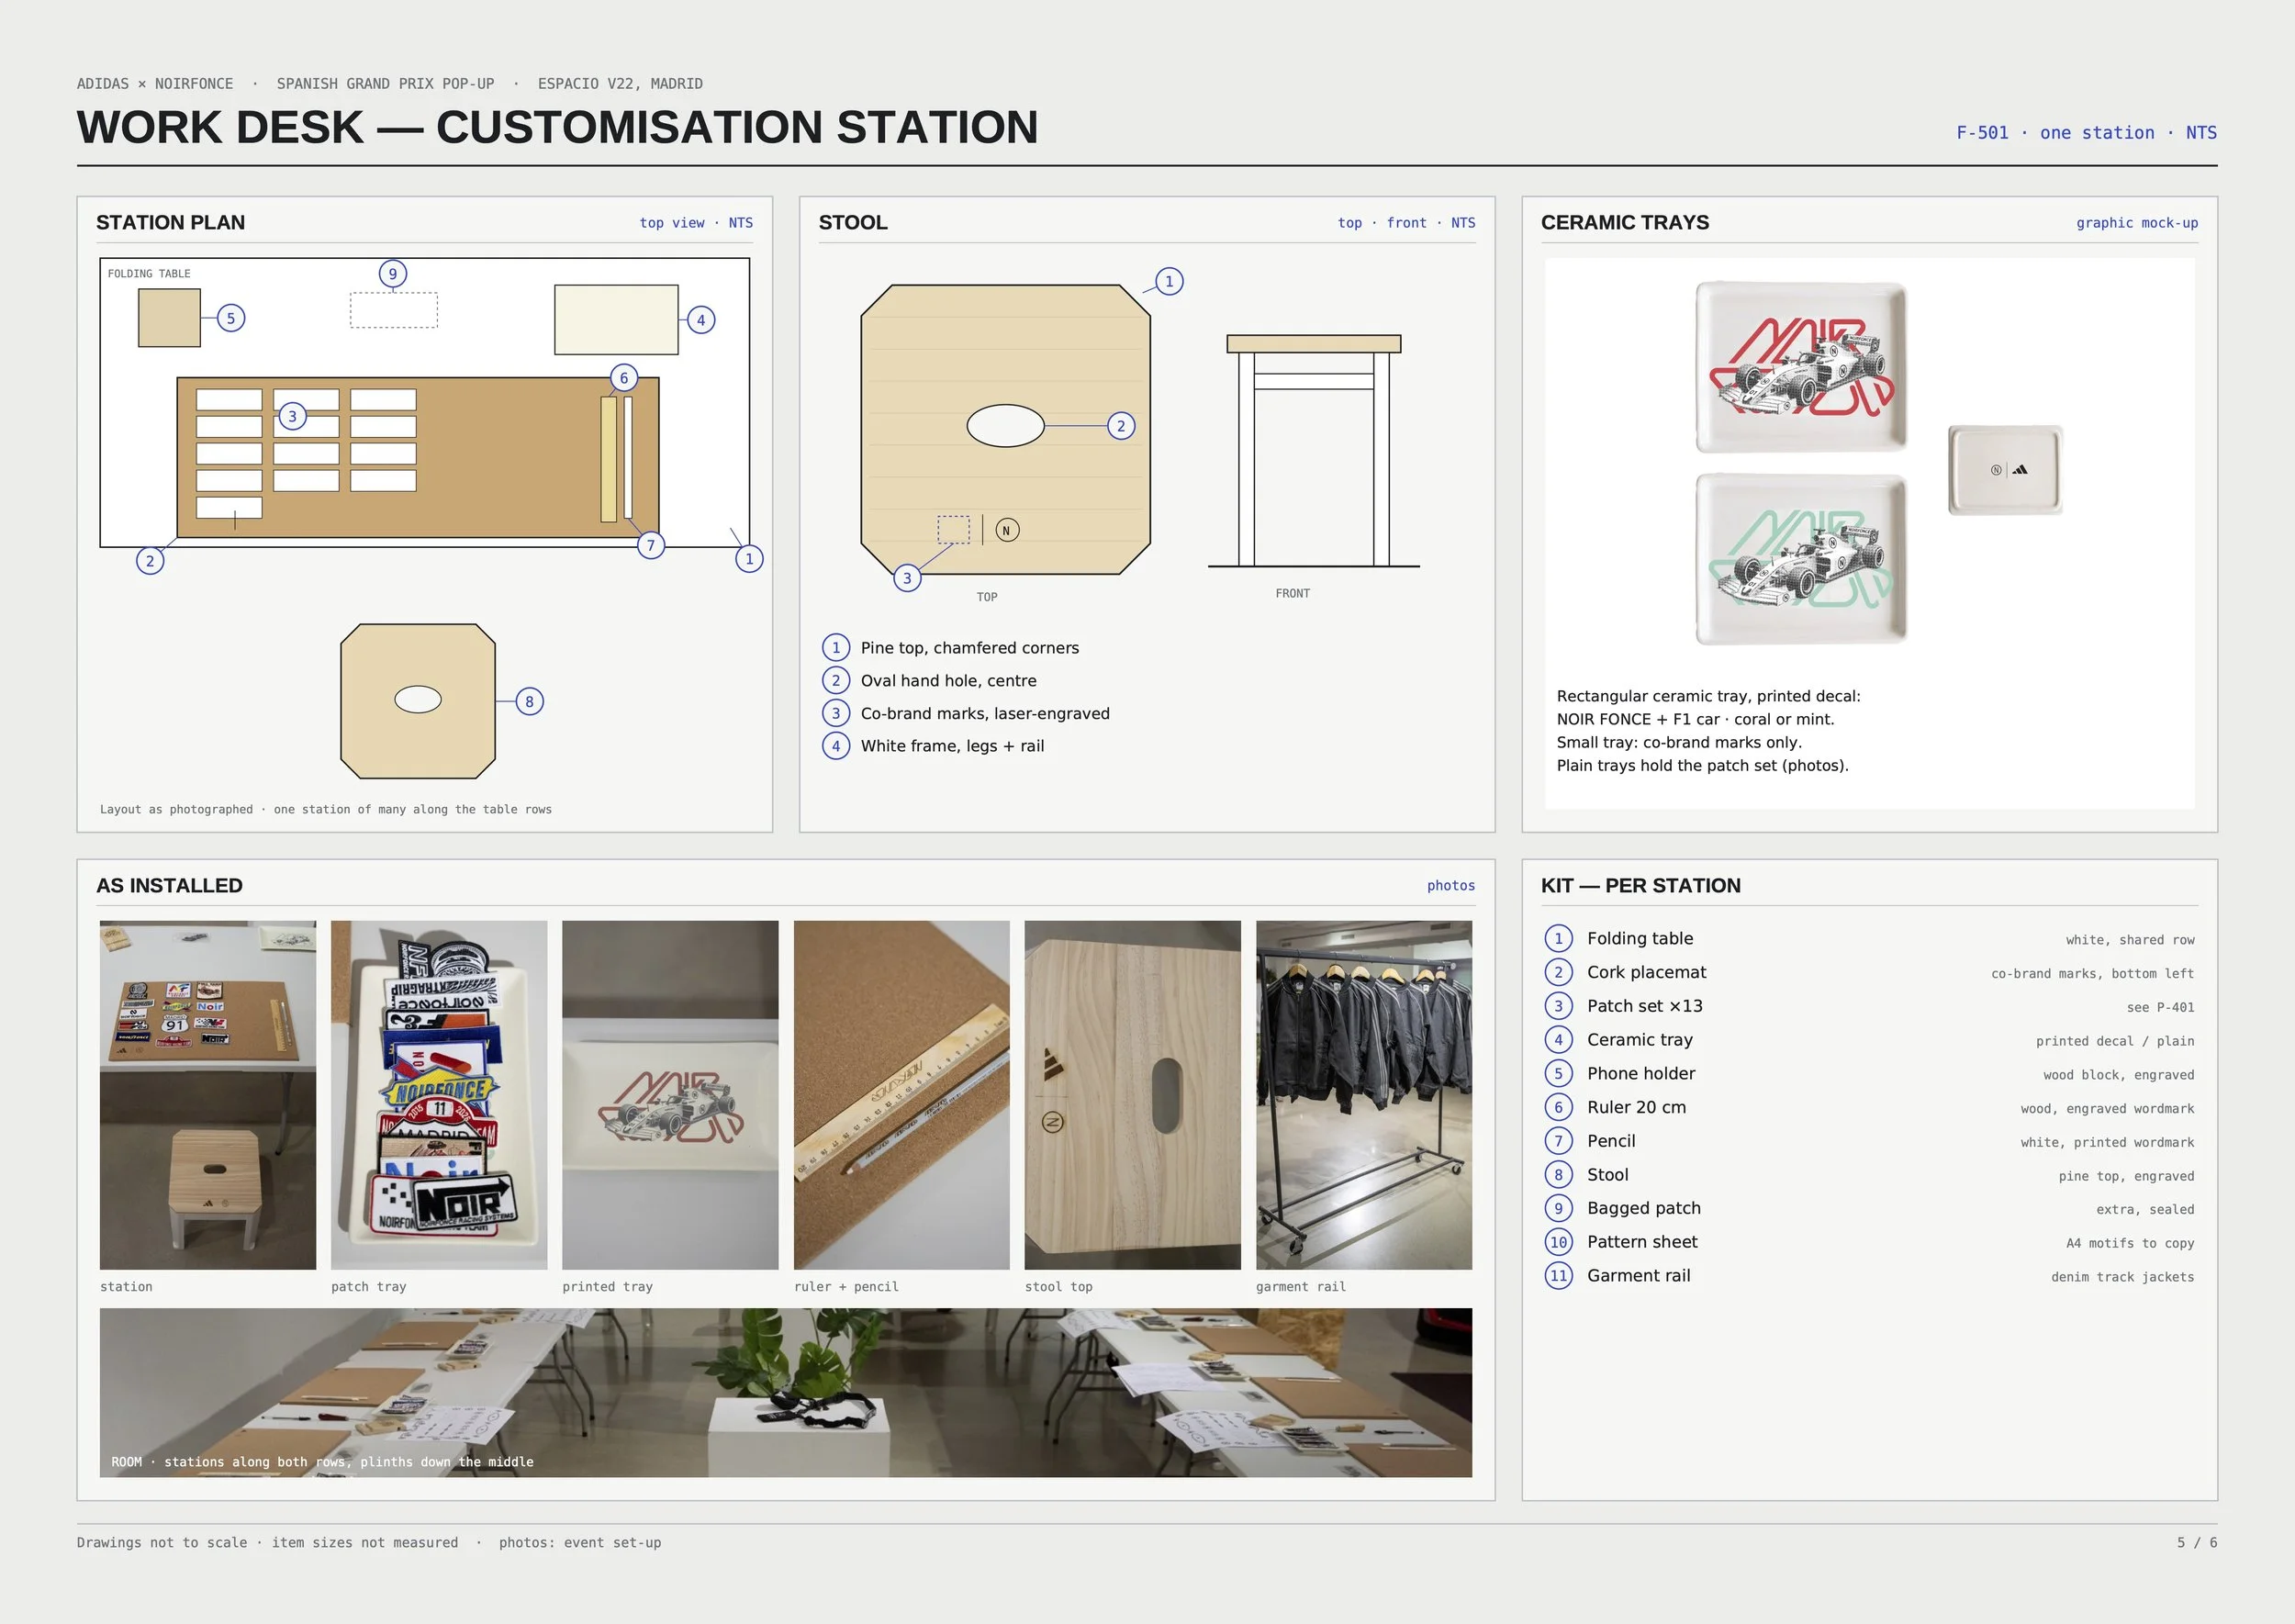Screen dimensions: 2295x1624
Task: Click the 'STATION PLAN' panel heading
Action: click(x=170, y=223)
